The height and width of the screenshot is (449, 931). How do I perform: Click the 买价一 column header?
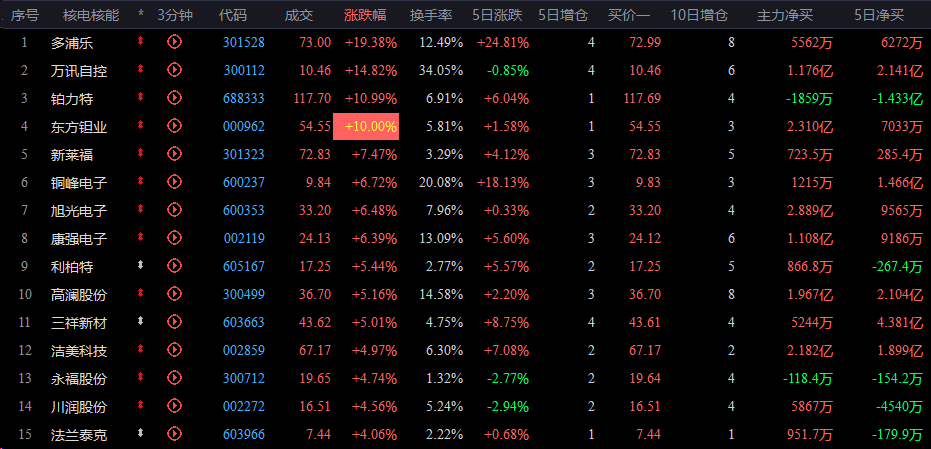coord(629,15)
